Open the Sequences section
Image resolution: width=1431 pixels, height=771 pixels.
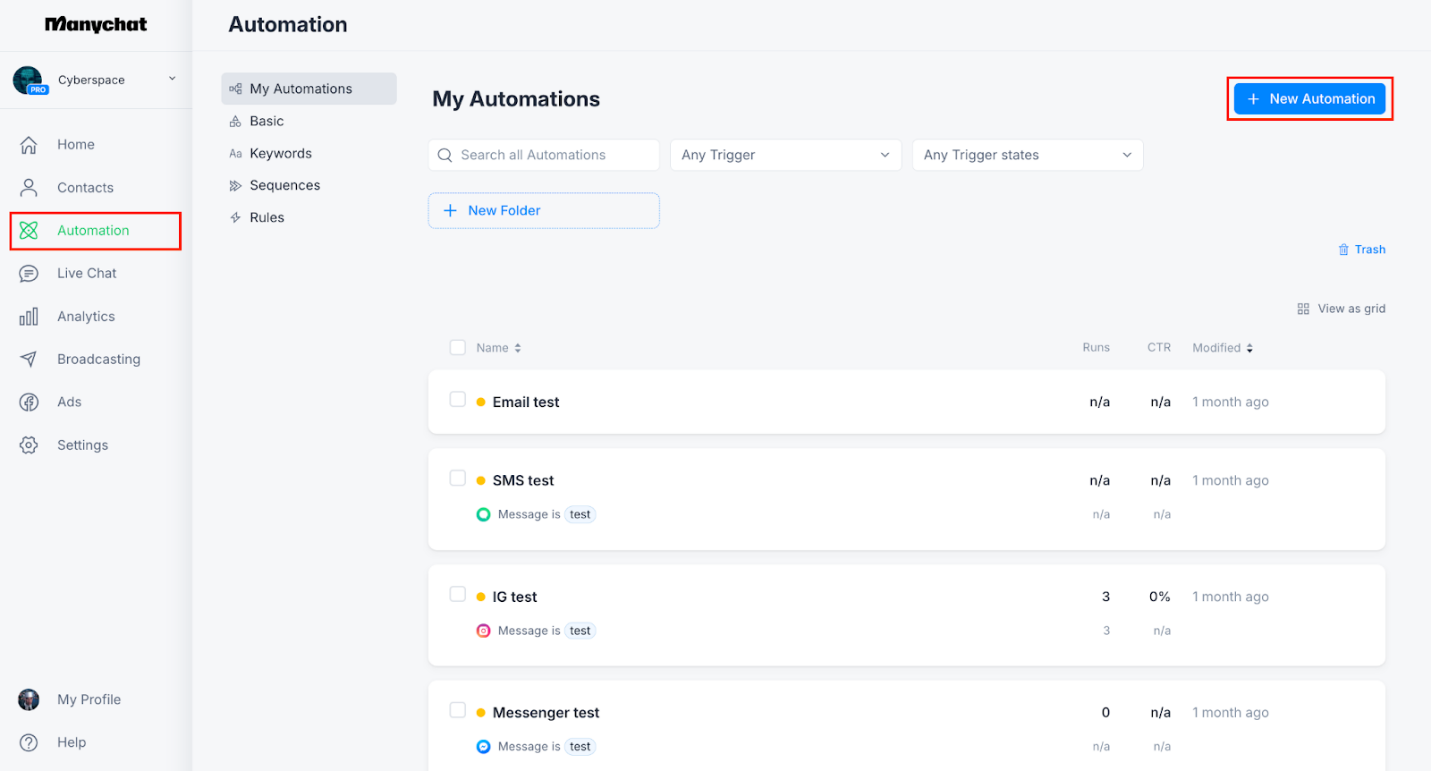click(x=284, y=186)
